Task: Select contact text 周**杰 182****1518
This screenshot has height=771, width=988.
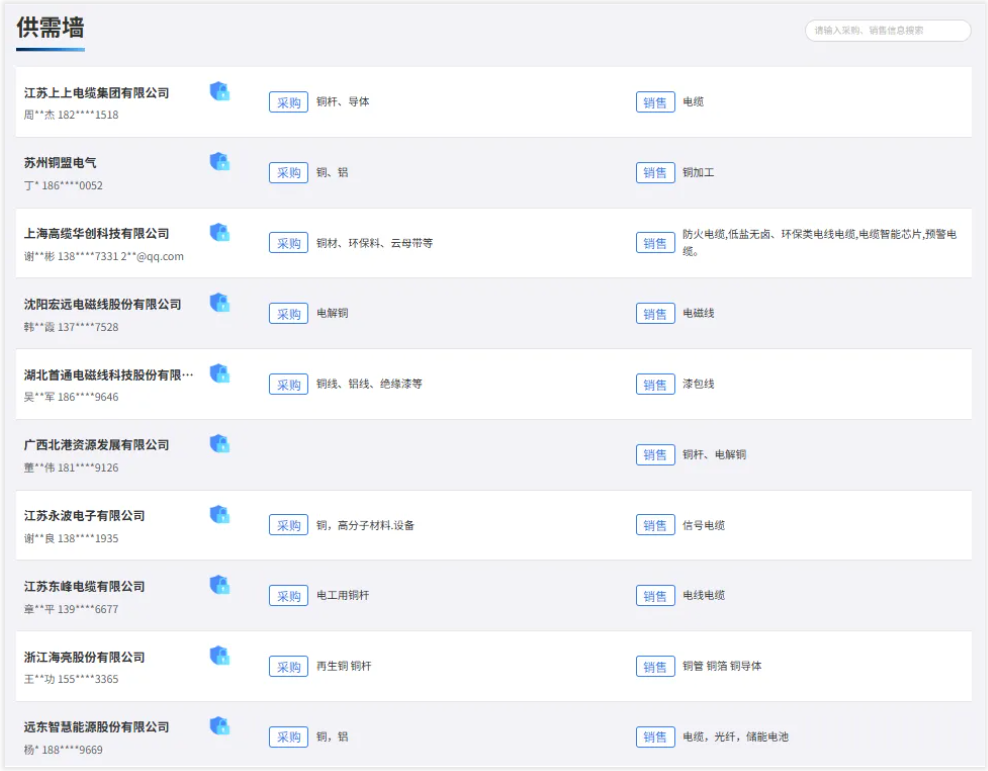Action: [71, 115]
